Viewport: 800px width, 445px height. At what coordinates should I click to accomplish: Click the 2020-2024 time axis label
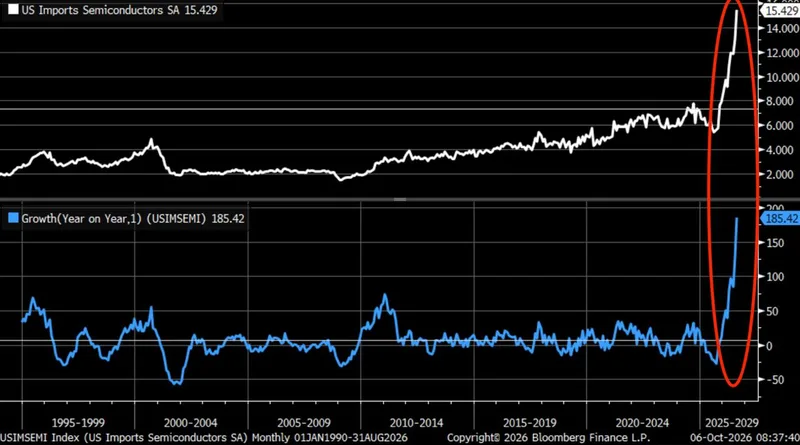642,423
